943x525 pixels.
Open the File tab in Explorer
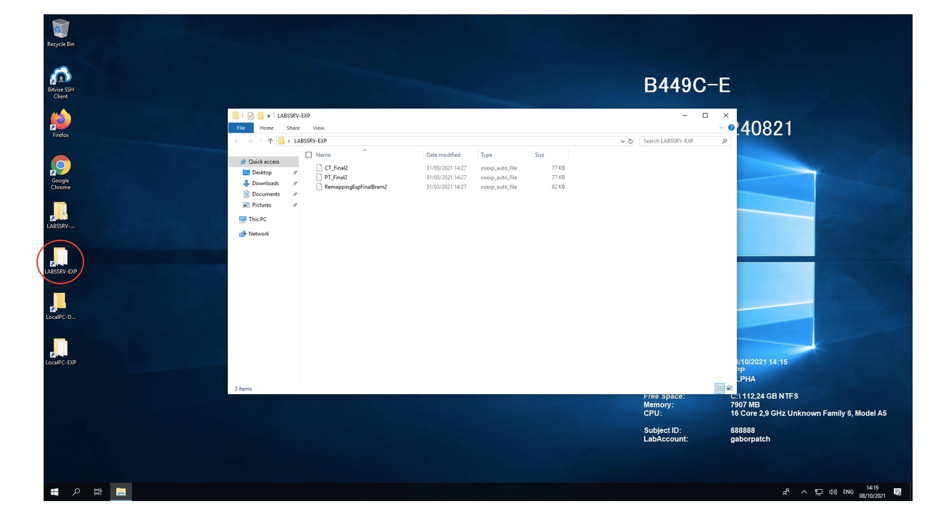pos(241,128)
